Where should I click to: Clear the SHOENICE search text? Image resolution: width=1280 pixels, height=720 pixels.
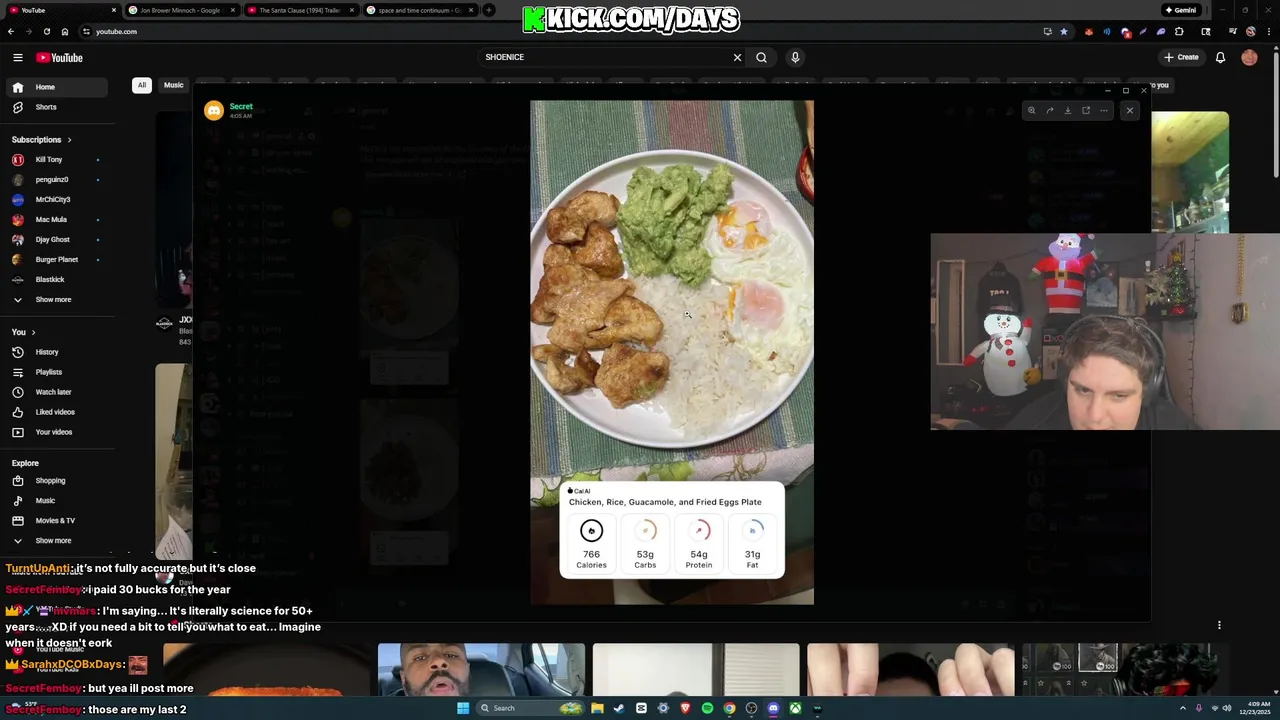[x=738, y=57]
